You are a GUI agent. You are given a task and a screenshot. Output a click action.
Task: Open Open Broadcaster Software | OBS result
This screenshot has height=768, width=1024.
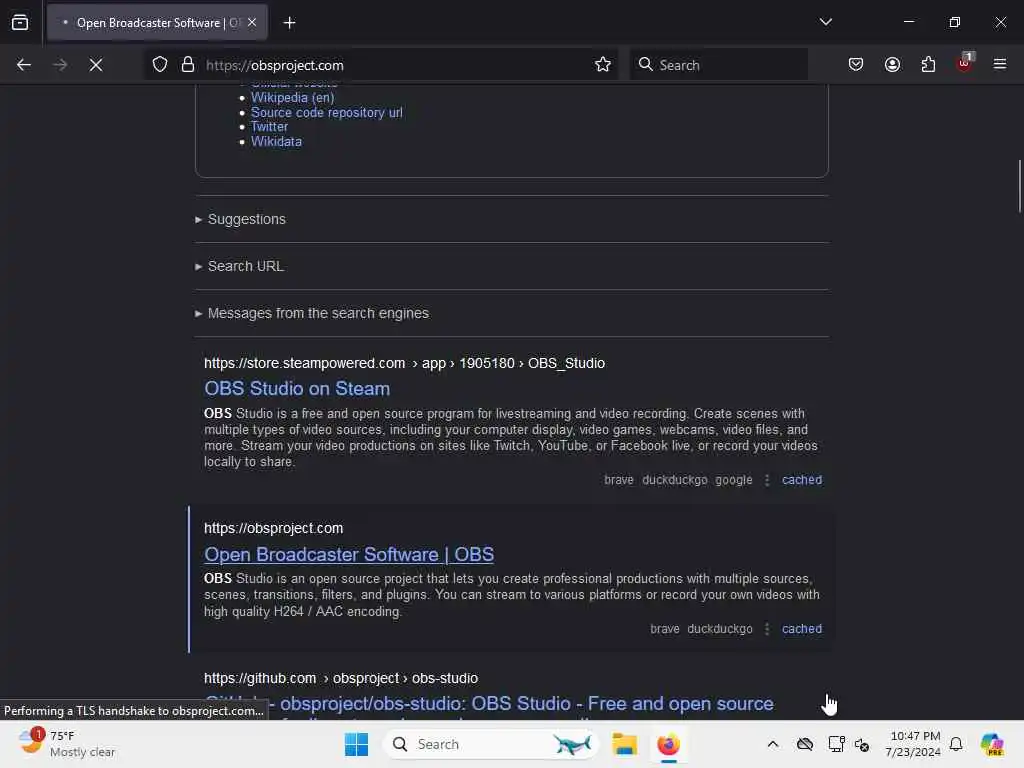coord(349,554)
